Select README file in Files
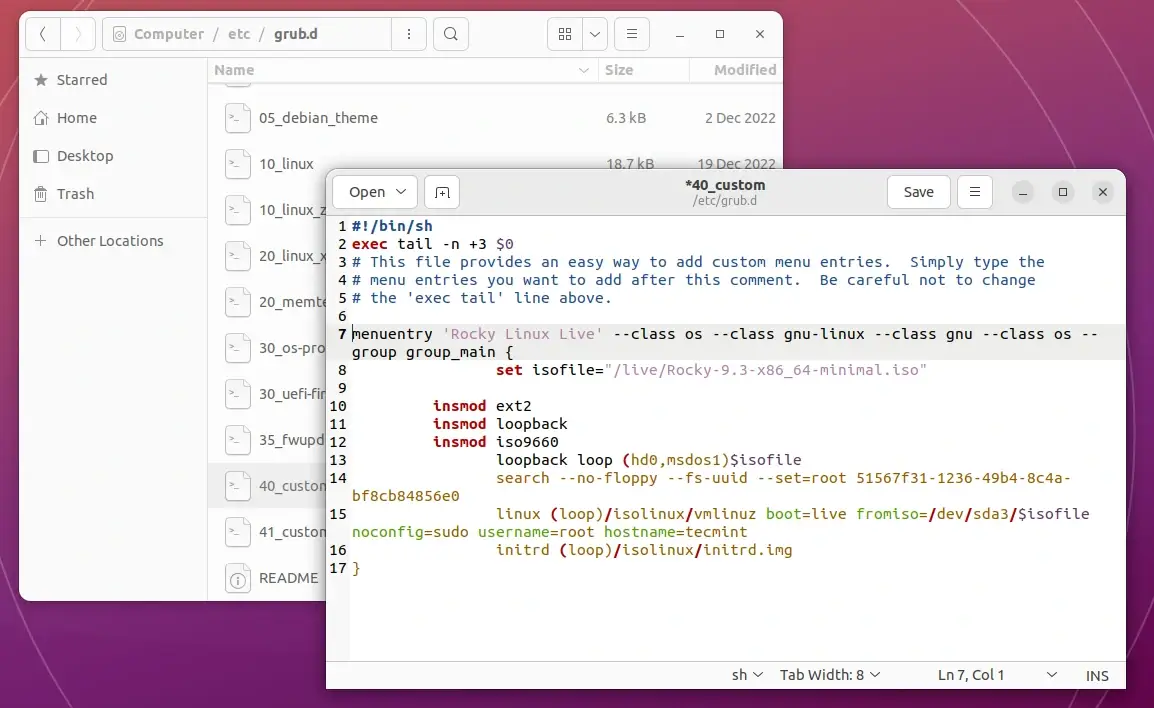The image size is (1154, 708). pos(288,578)
